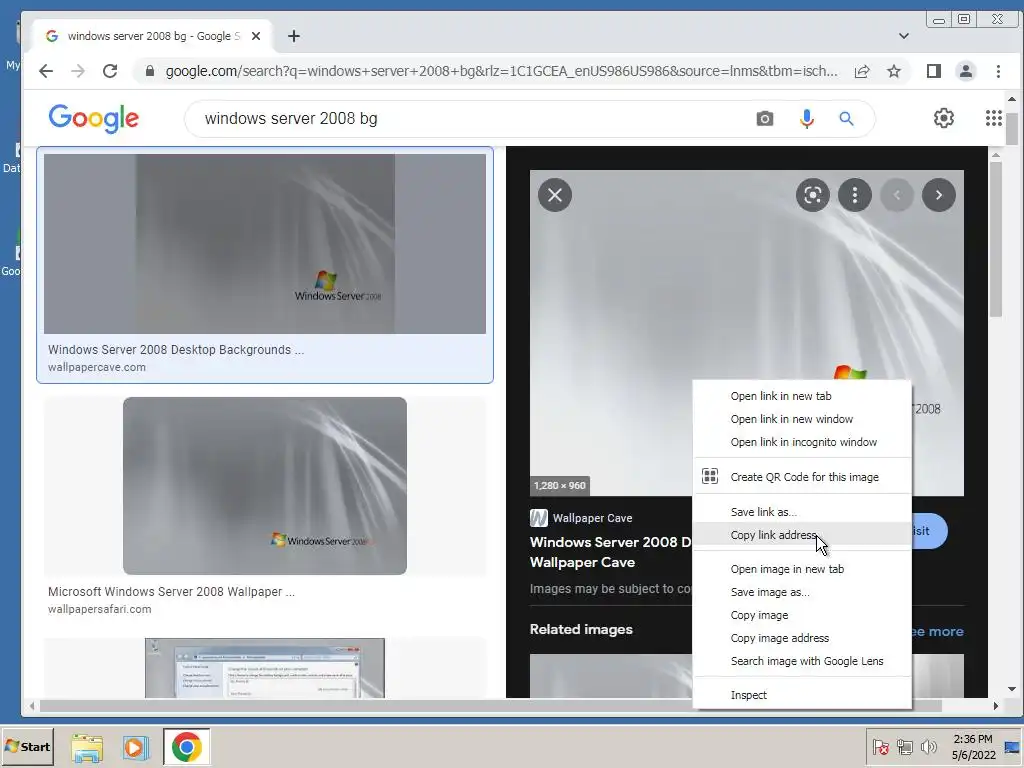Click in the Google search input field
The height and width of the screenshot is (768, 1024).
click(470, 119)
